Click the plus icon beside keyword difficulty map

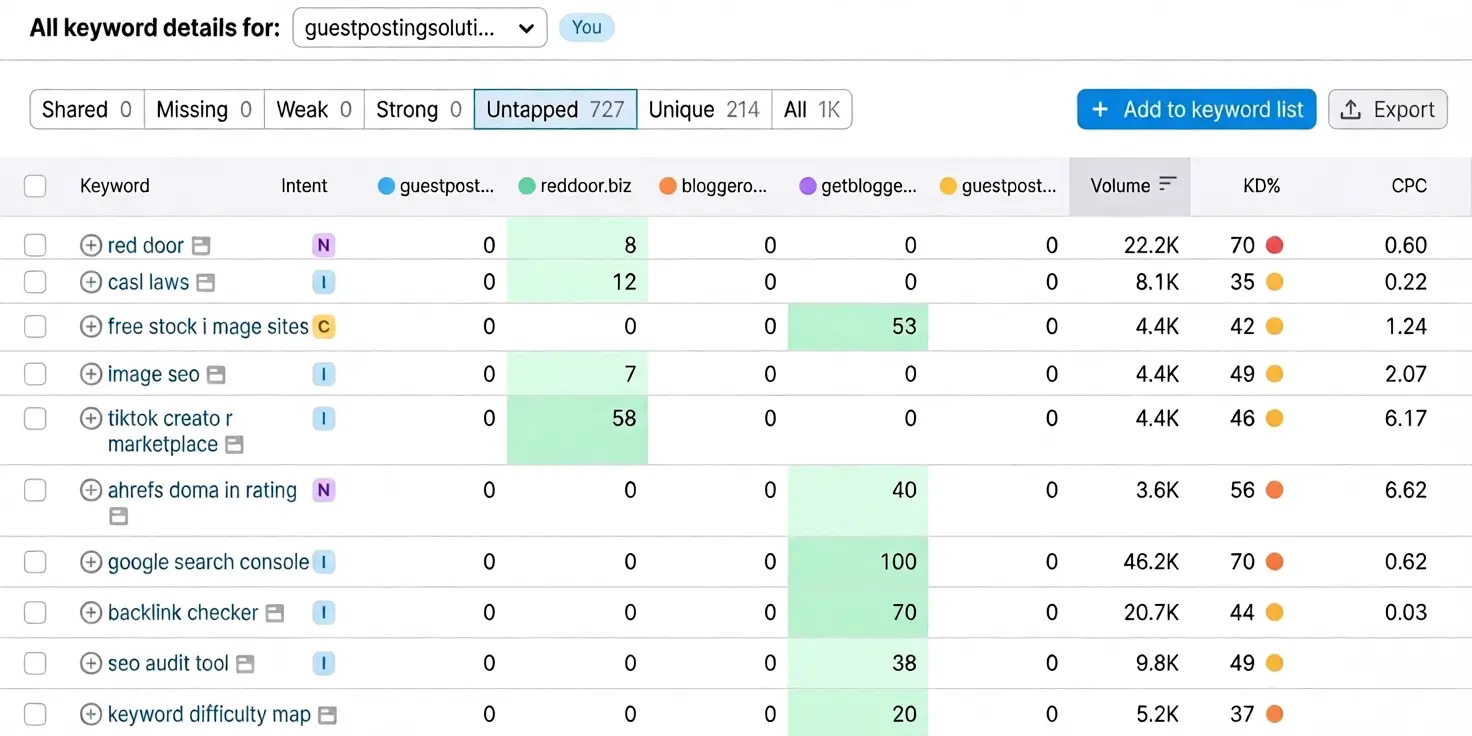click(x=91, y=714)
